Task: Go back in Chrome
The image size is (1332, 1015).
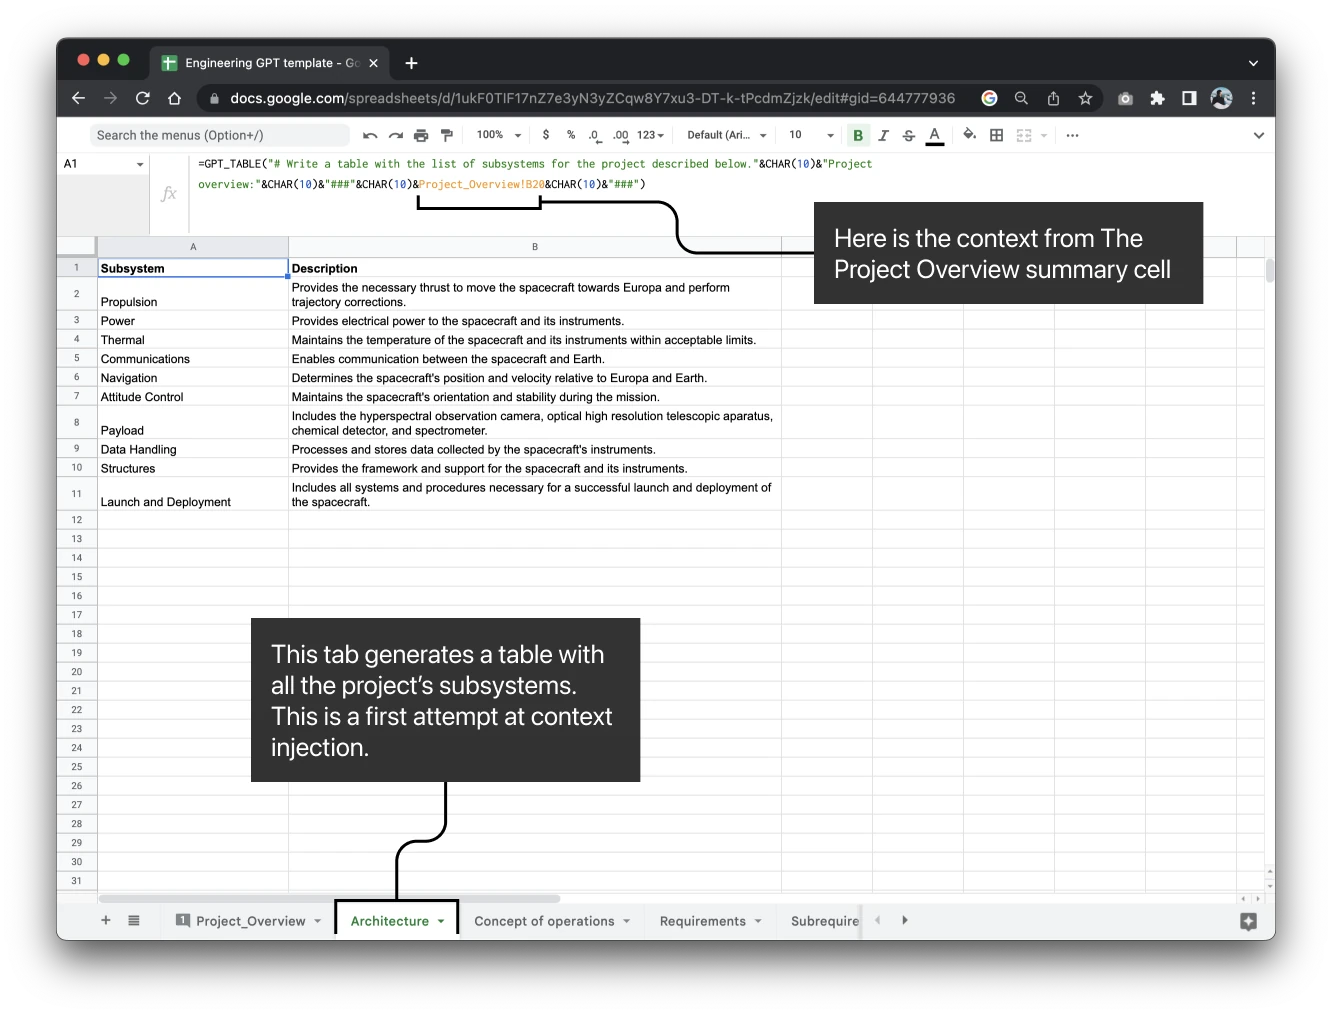Action: click(79, 98)
